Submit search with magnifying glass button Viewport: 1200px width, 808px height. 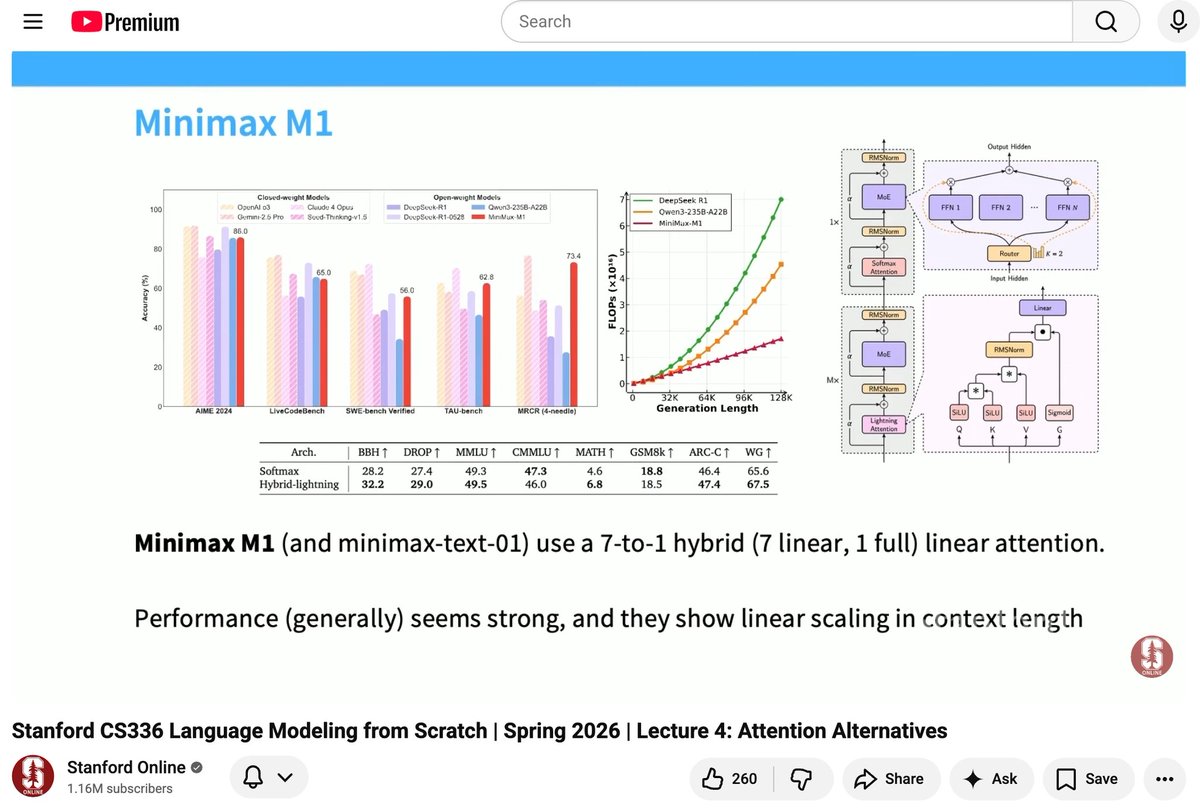pos(1105,21)
